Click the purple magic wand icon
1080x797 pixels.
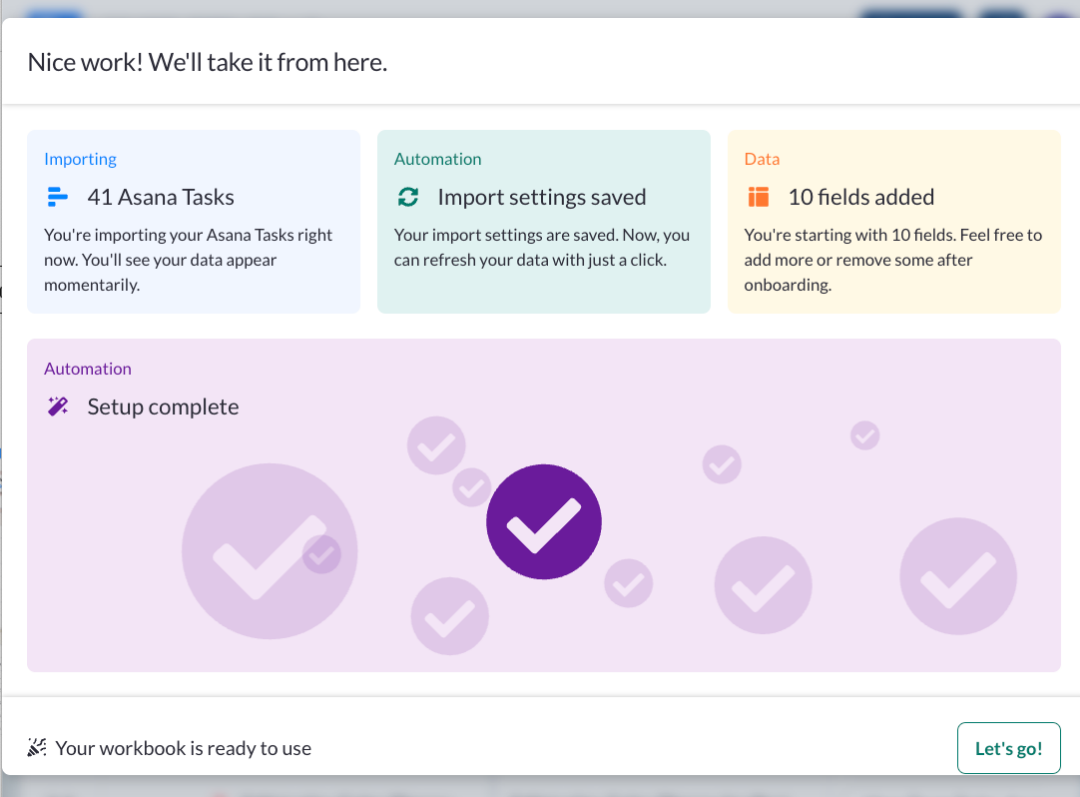click(58, 406)
